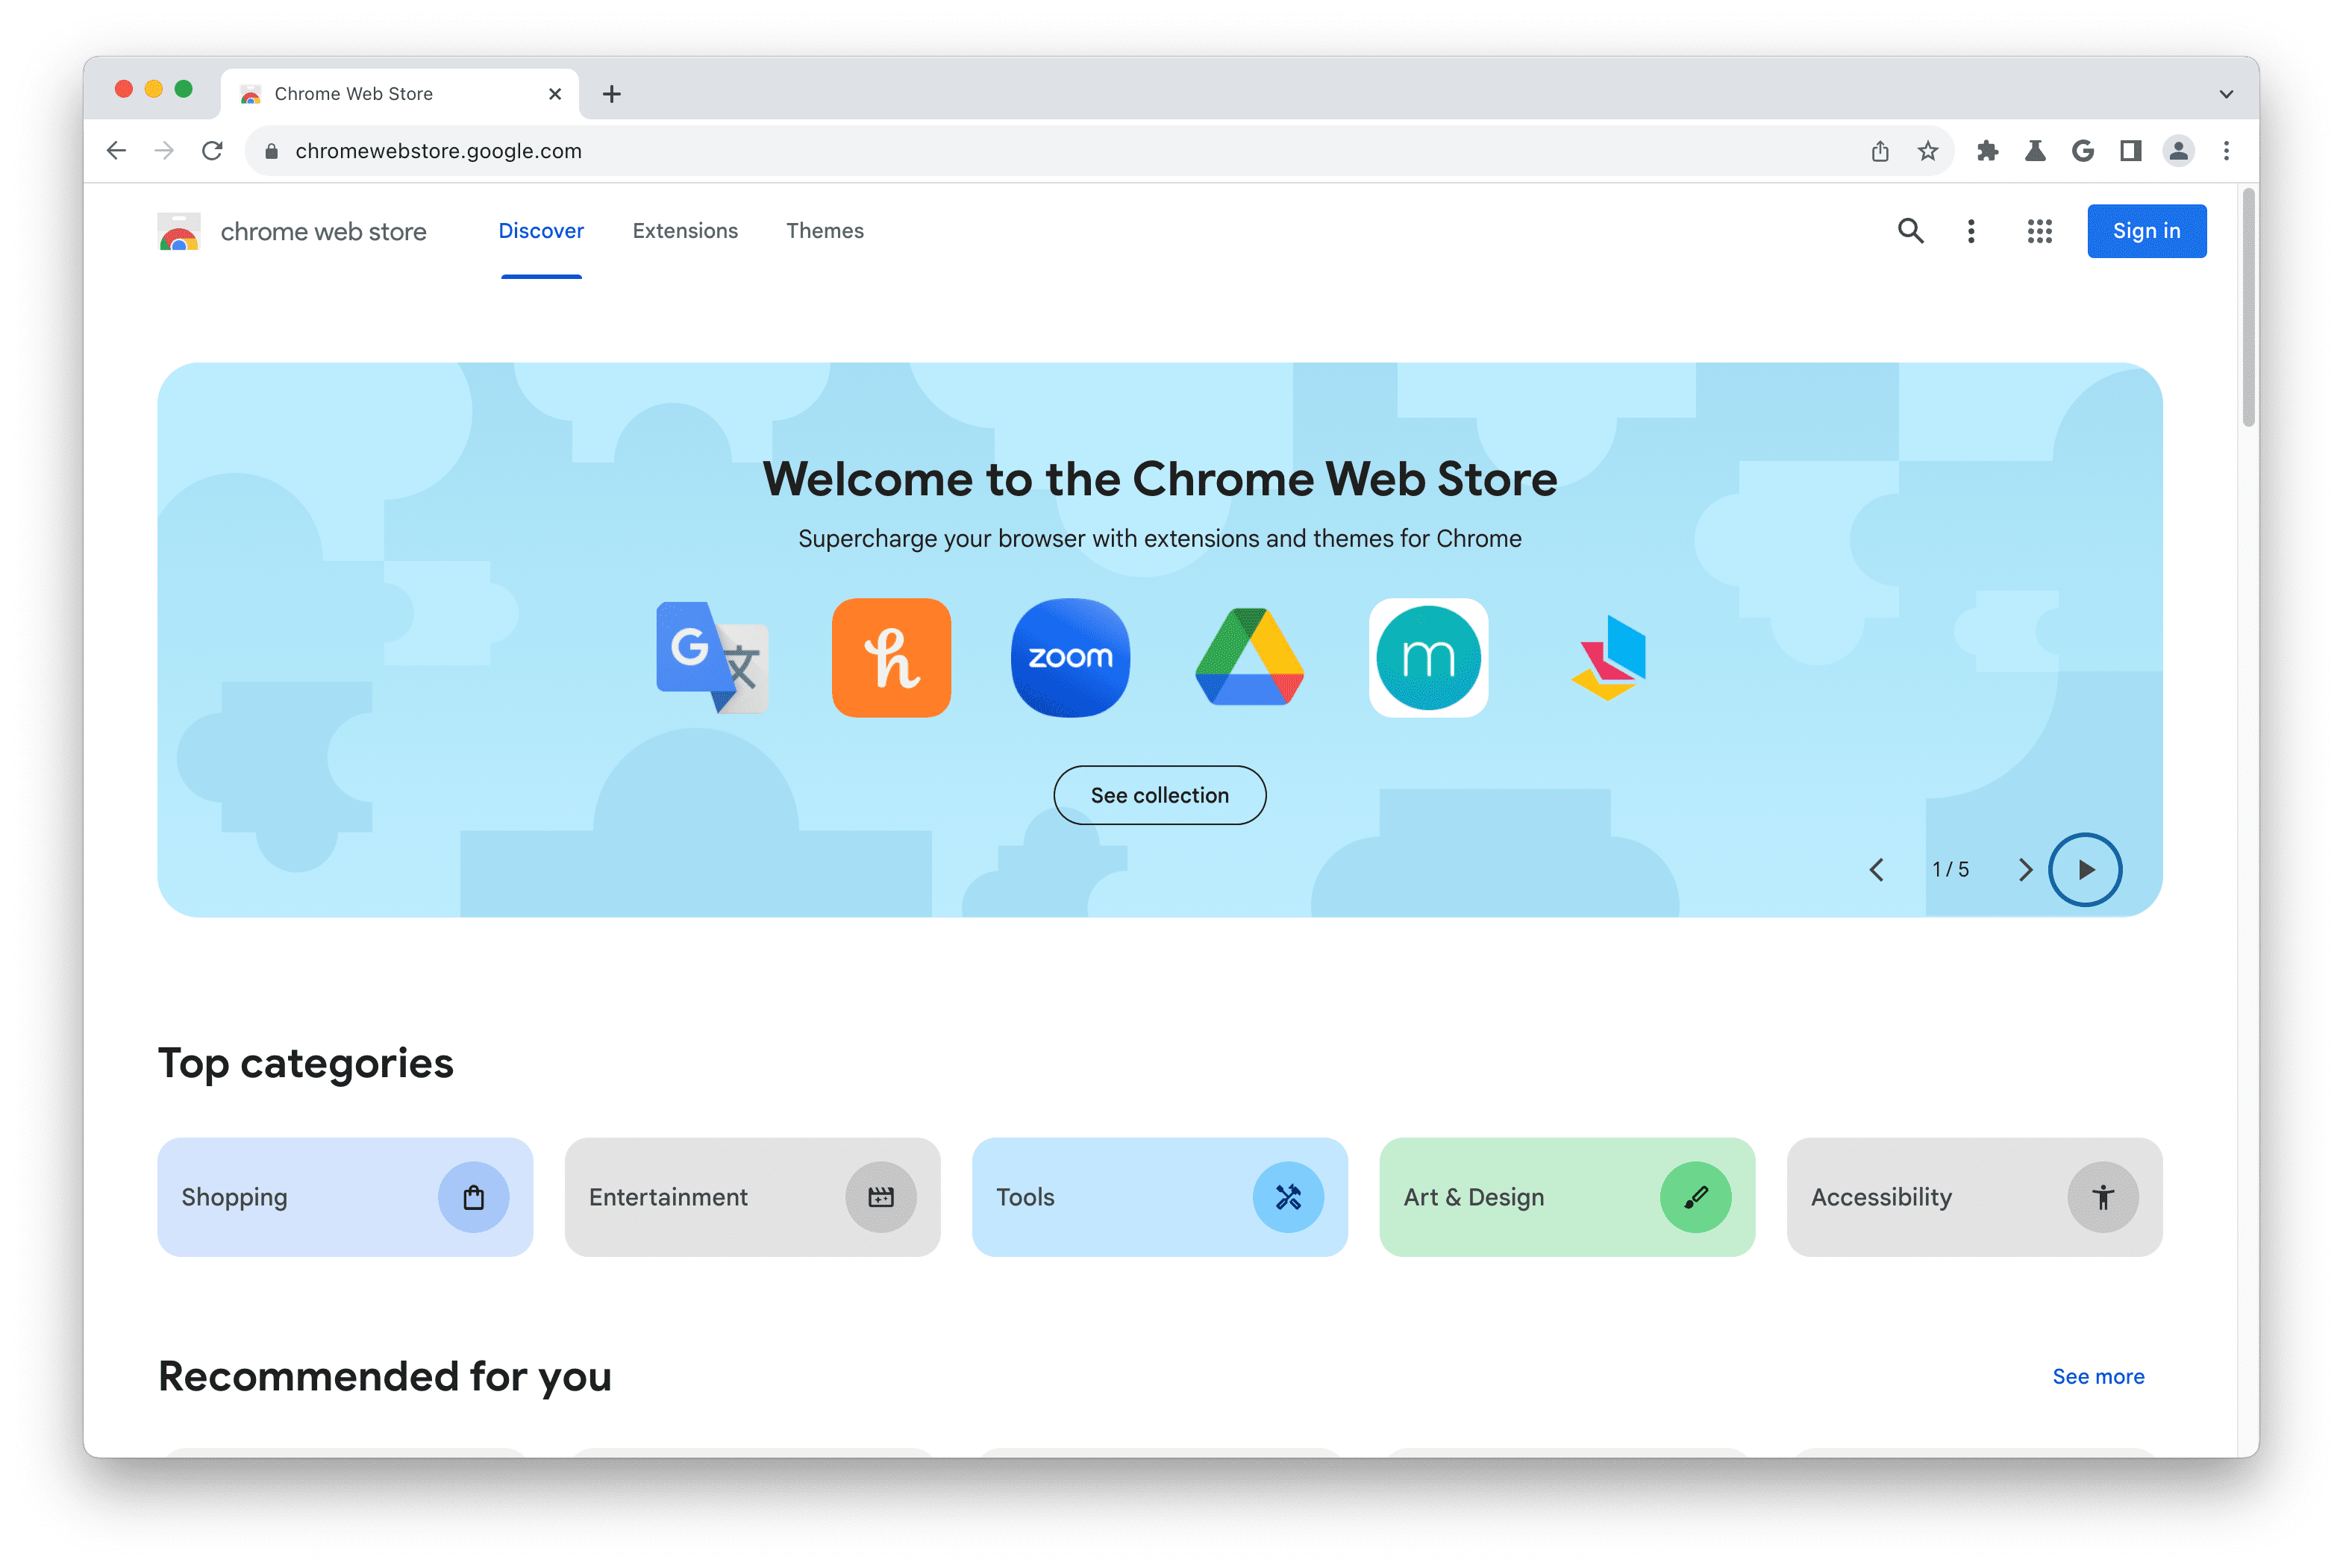Click the Chrome Web Store search icon
The image size is (2343, 1568).
pyautogui.click(x=1912, y=229)
